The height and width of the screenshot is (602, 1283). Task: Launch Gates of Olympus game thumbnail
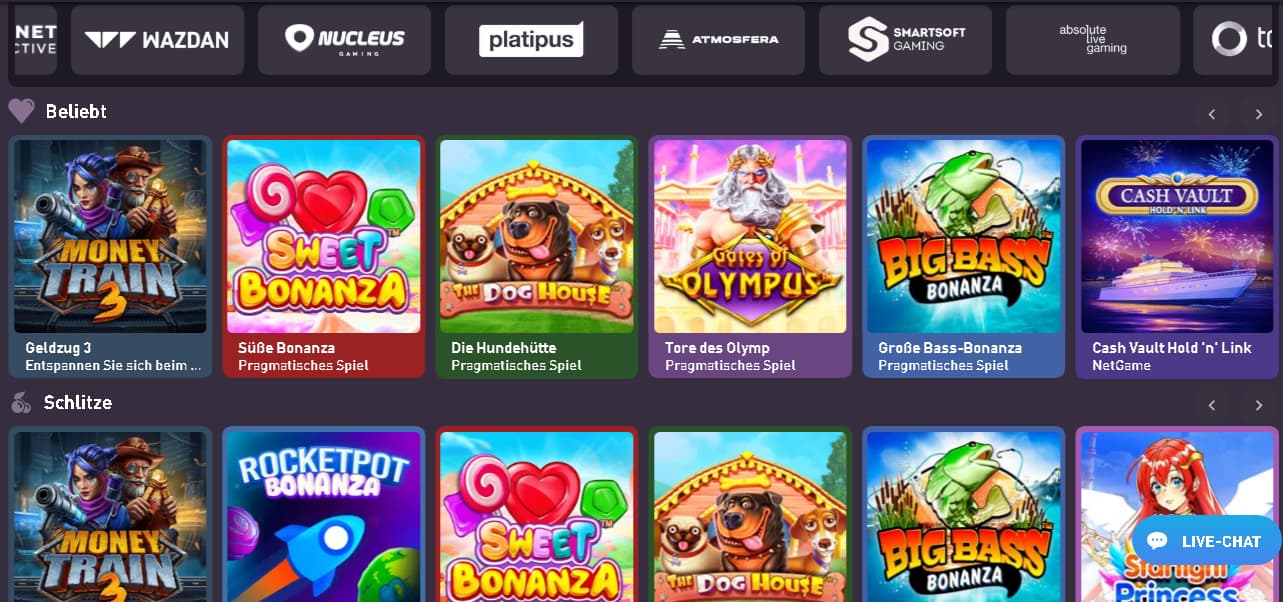[750, 257]
